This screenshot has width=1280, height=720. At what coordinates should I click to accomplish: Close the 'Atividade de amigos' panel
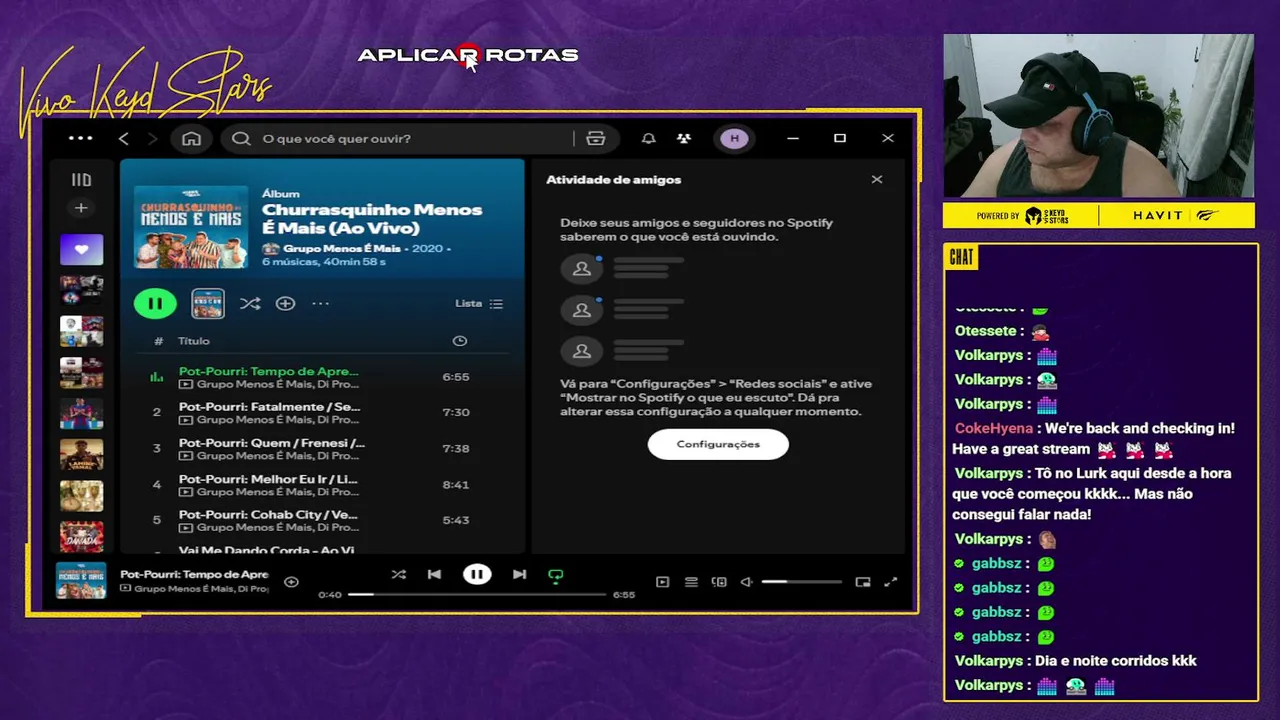click(x=877, y=180)
